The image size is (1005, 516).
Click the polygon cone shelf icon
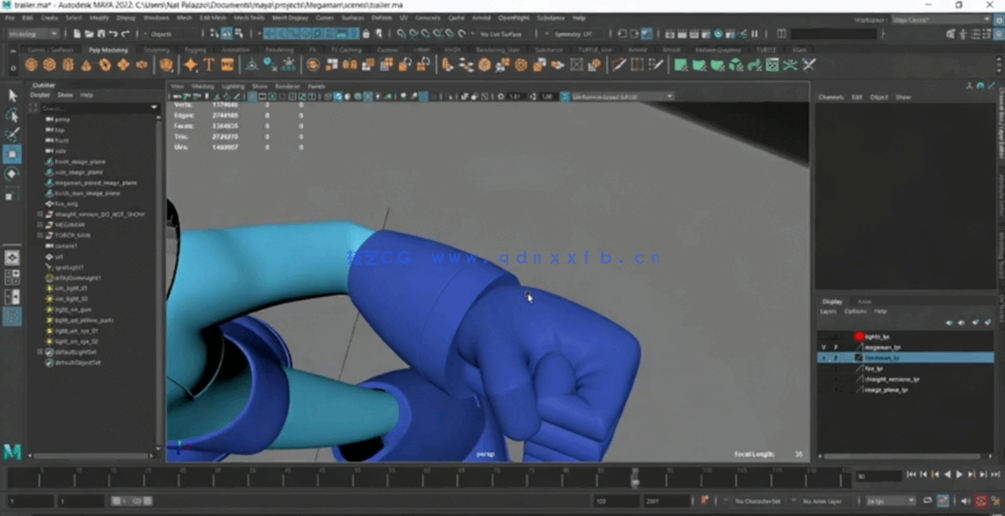pos(86,65)
